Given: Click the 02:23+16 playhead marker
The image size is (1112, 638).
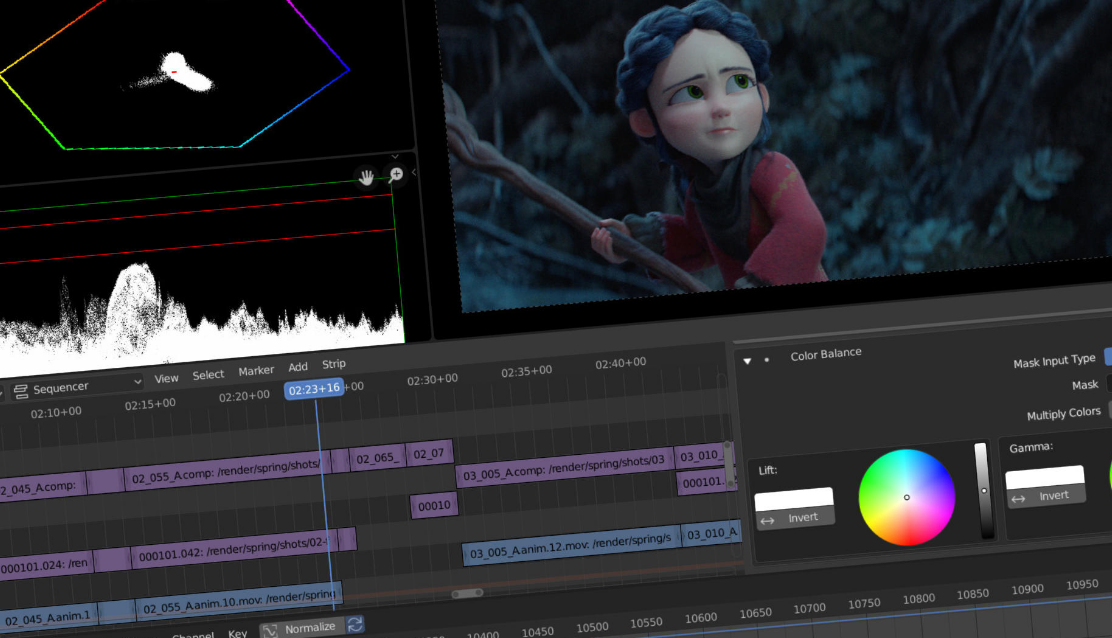Looking at the screenshot, I should [x=314, y=389].
